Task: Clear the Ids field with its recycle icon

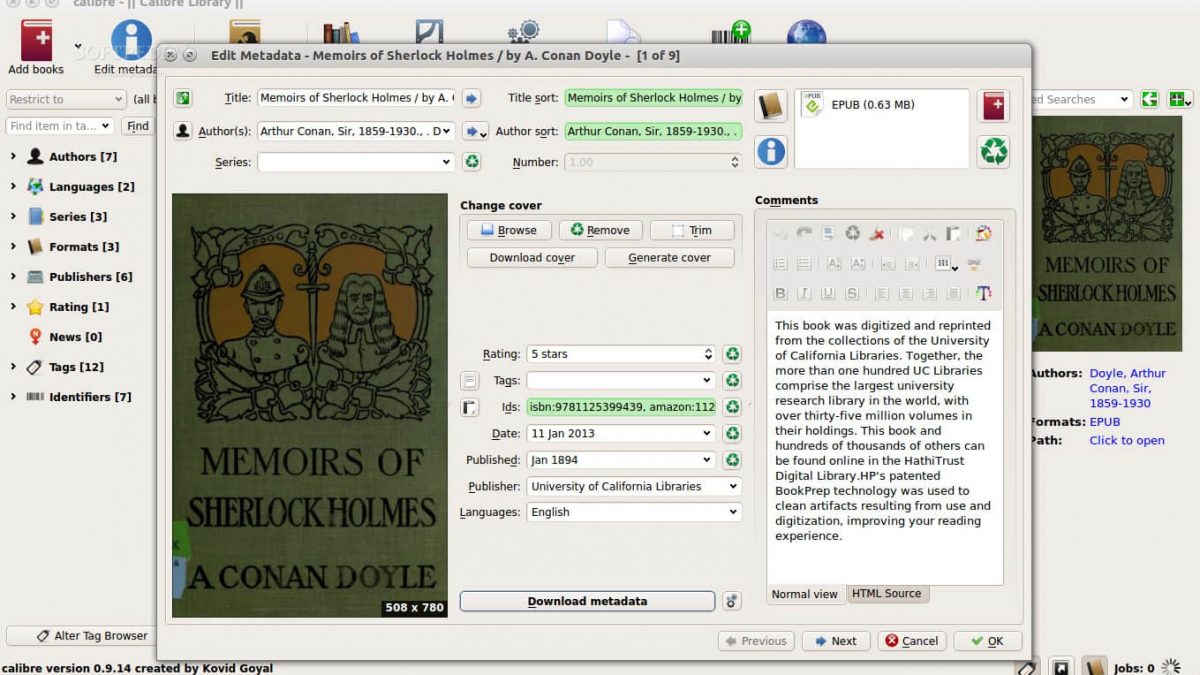Action: [x=733, y=407]
